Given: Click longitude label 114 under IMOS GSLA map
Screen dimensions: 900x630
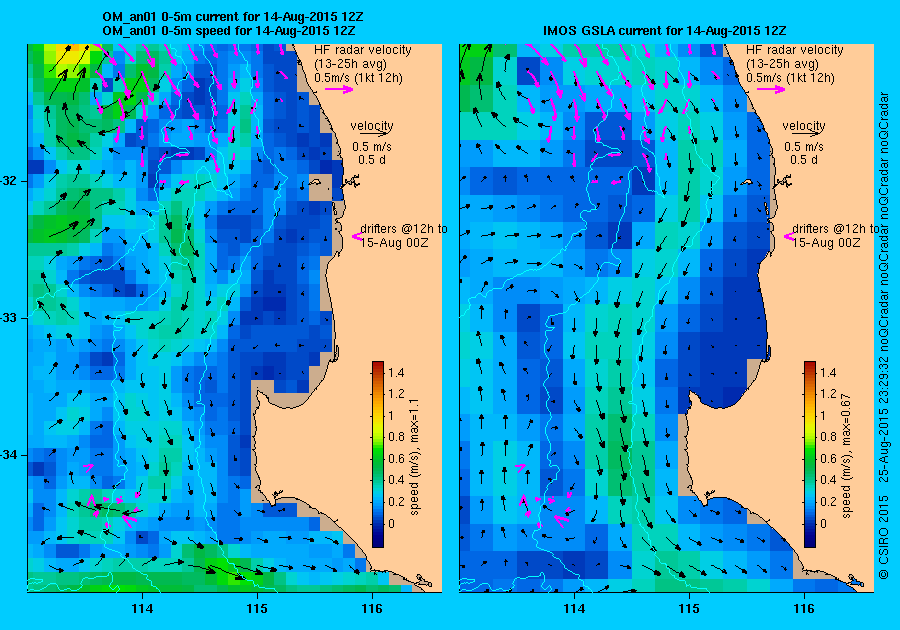Looking at the screenshot, I should point(575,609).
